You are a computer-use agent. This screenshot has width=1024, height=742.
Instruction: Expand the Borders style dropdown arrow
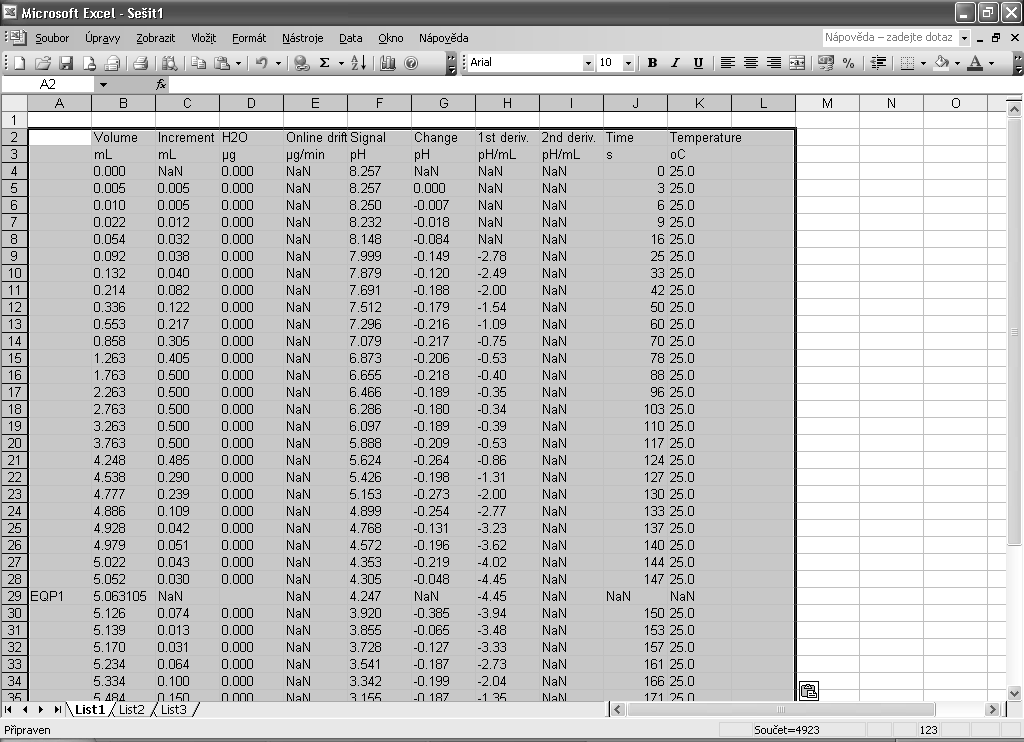tap(923, 63)
